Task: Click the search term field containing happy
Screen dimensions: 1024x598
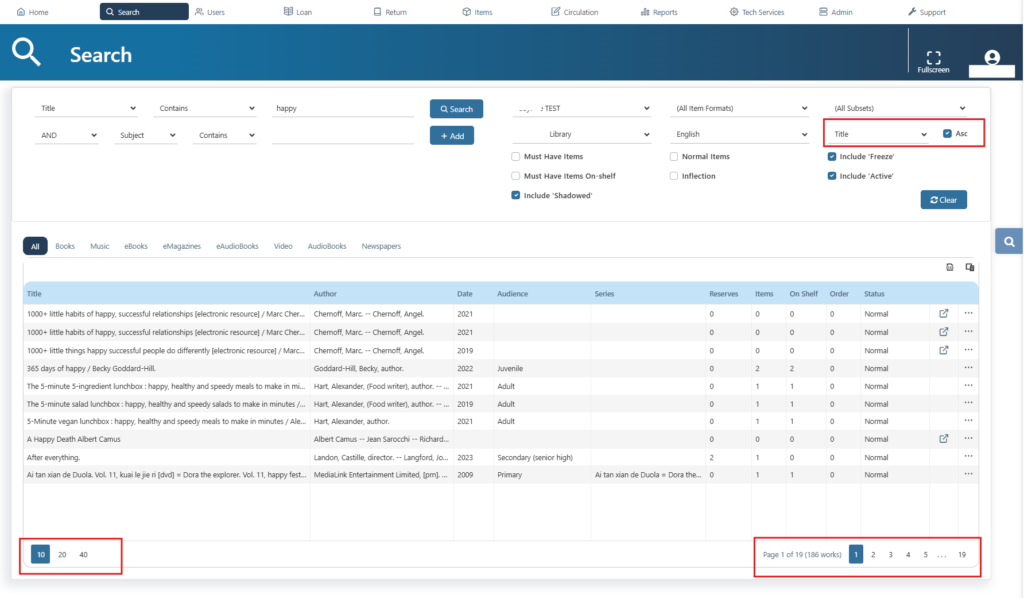Action: (343, 108)
